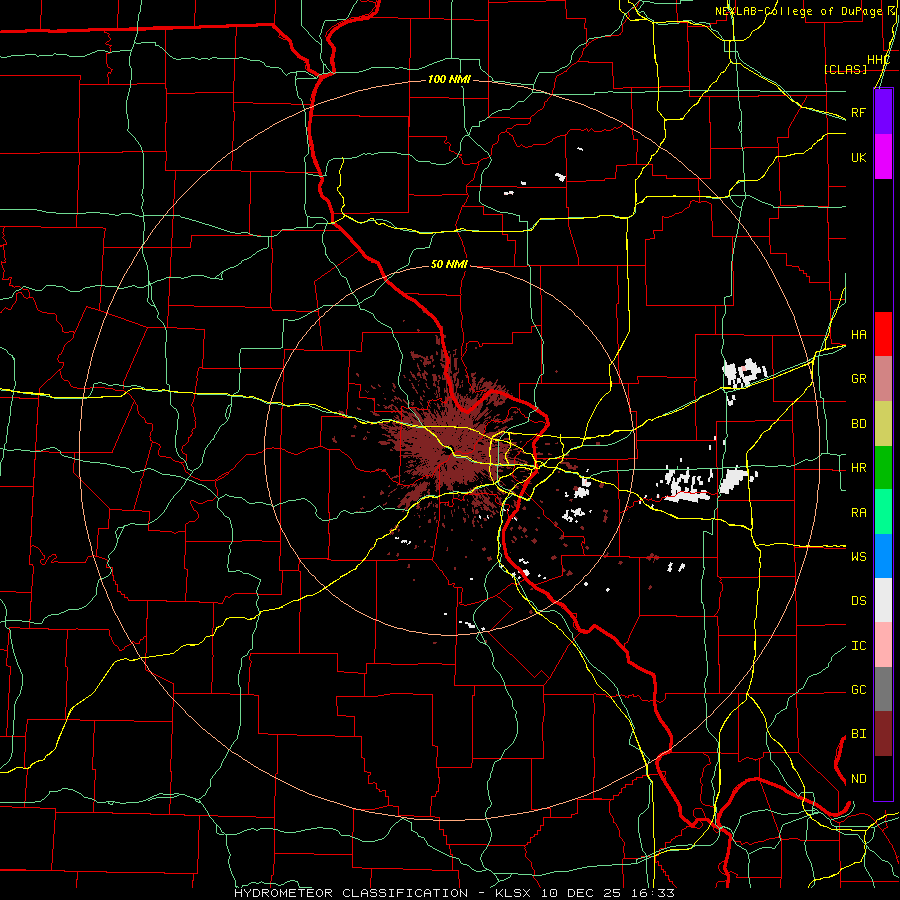This screenshot has height=900, width=900.
Task: Click the DS legend label
Action: (x=858, y=600)
